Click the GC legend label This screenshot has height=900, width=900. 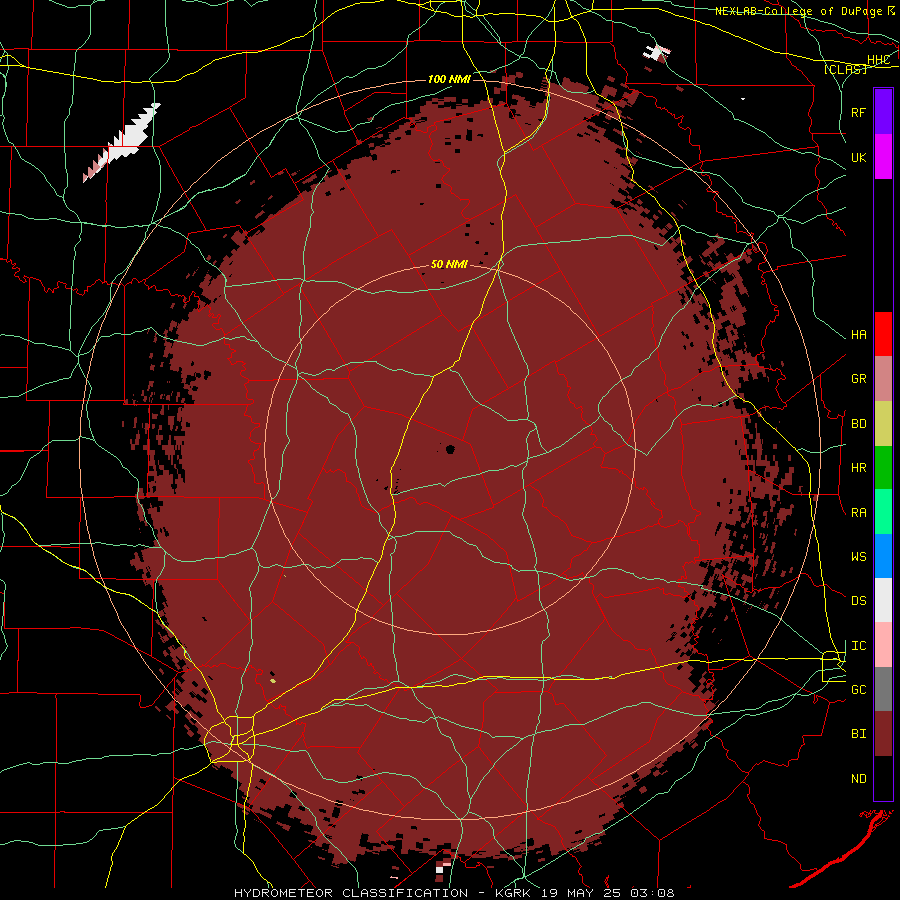pos(858,689)
